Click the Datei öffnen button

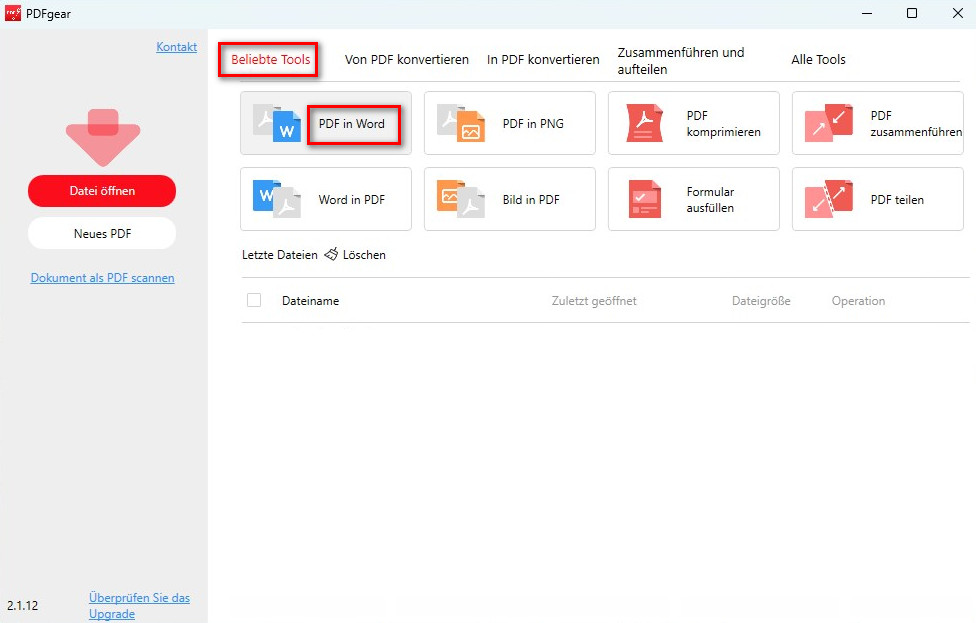tap(101, 191)
